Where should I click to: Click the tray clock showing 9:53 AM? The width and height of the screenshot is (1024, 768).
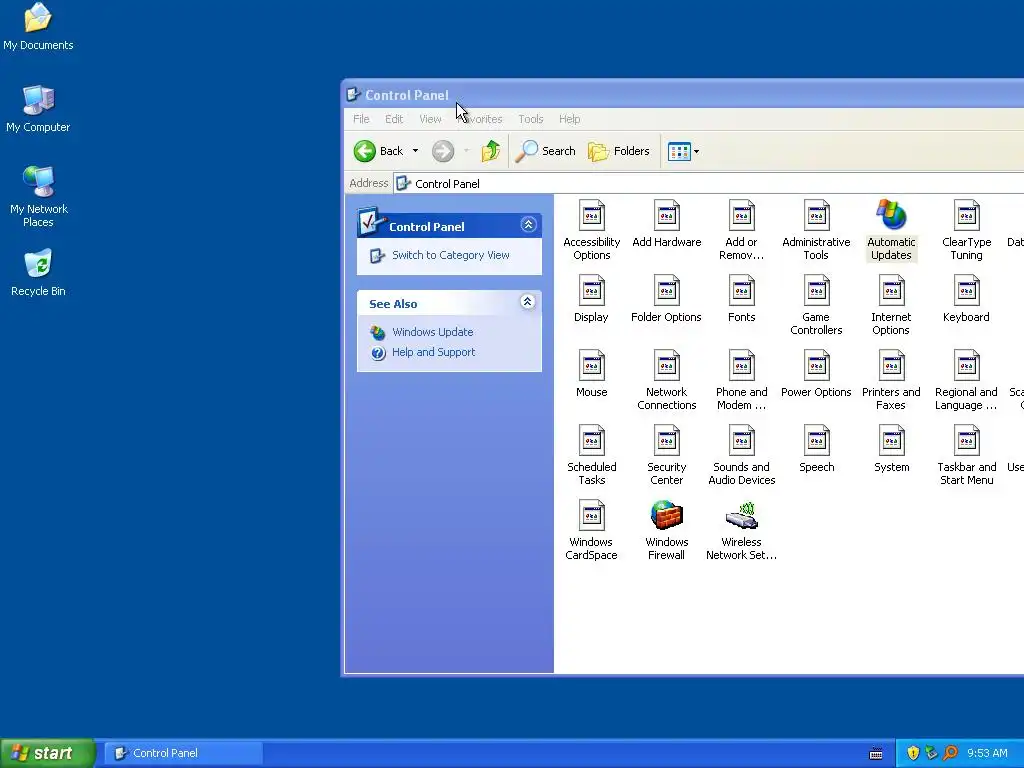point(987,753)
